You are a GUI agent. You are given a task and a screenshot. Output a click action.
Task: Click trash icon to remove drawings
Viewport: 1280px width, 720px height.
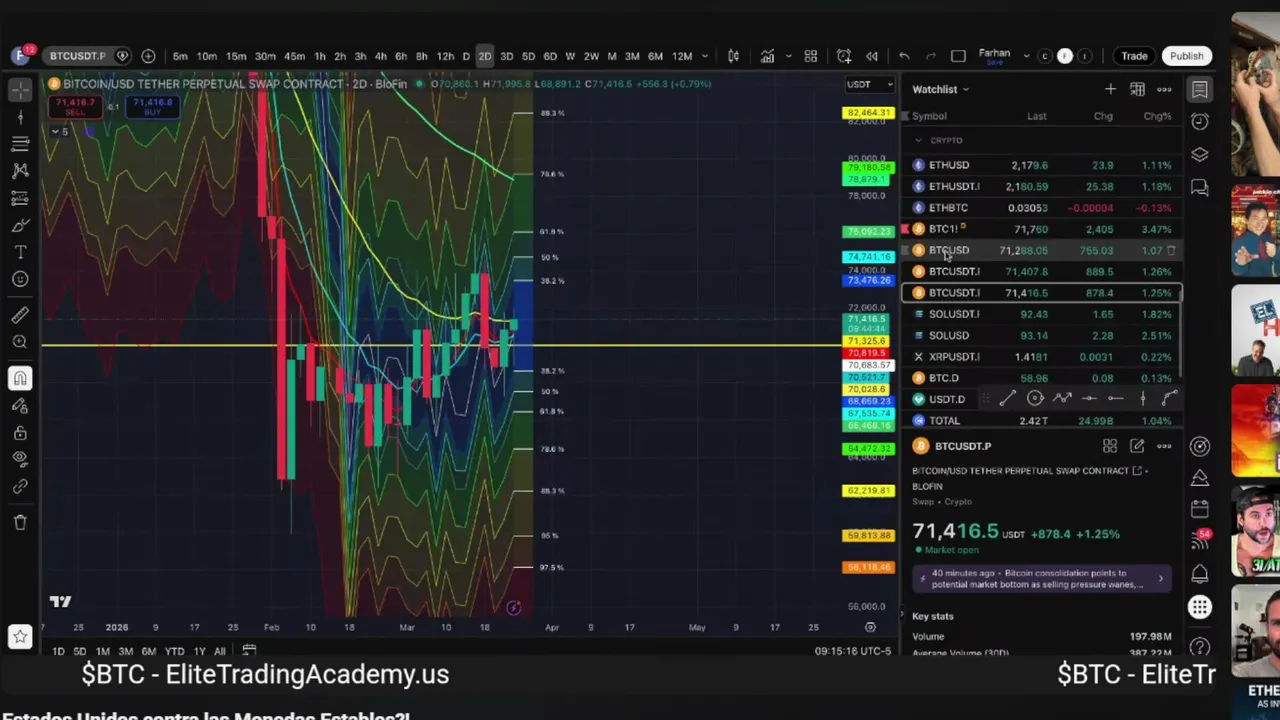coord(20,522)
